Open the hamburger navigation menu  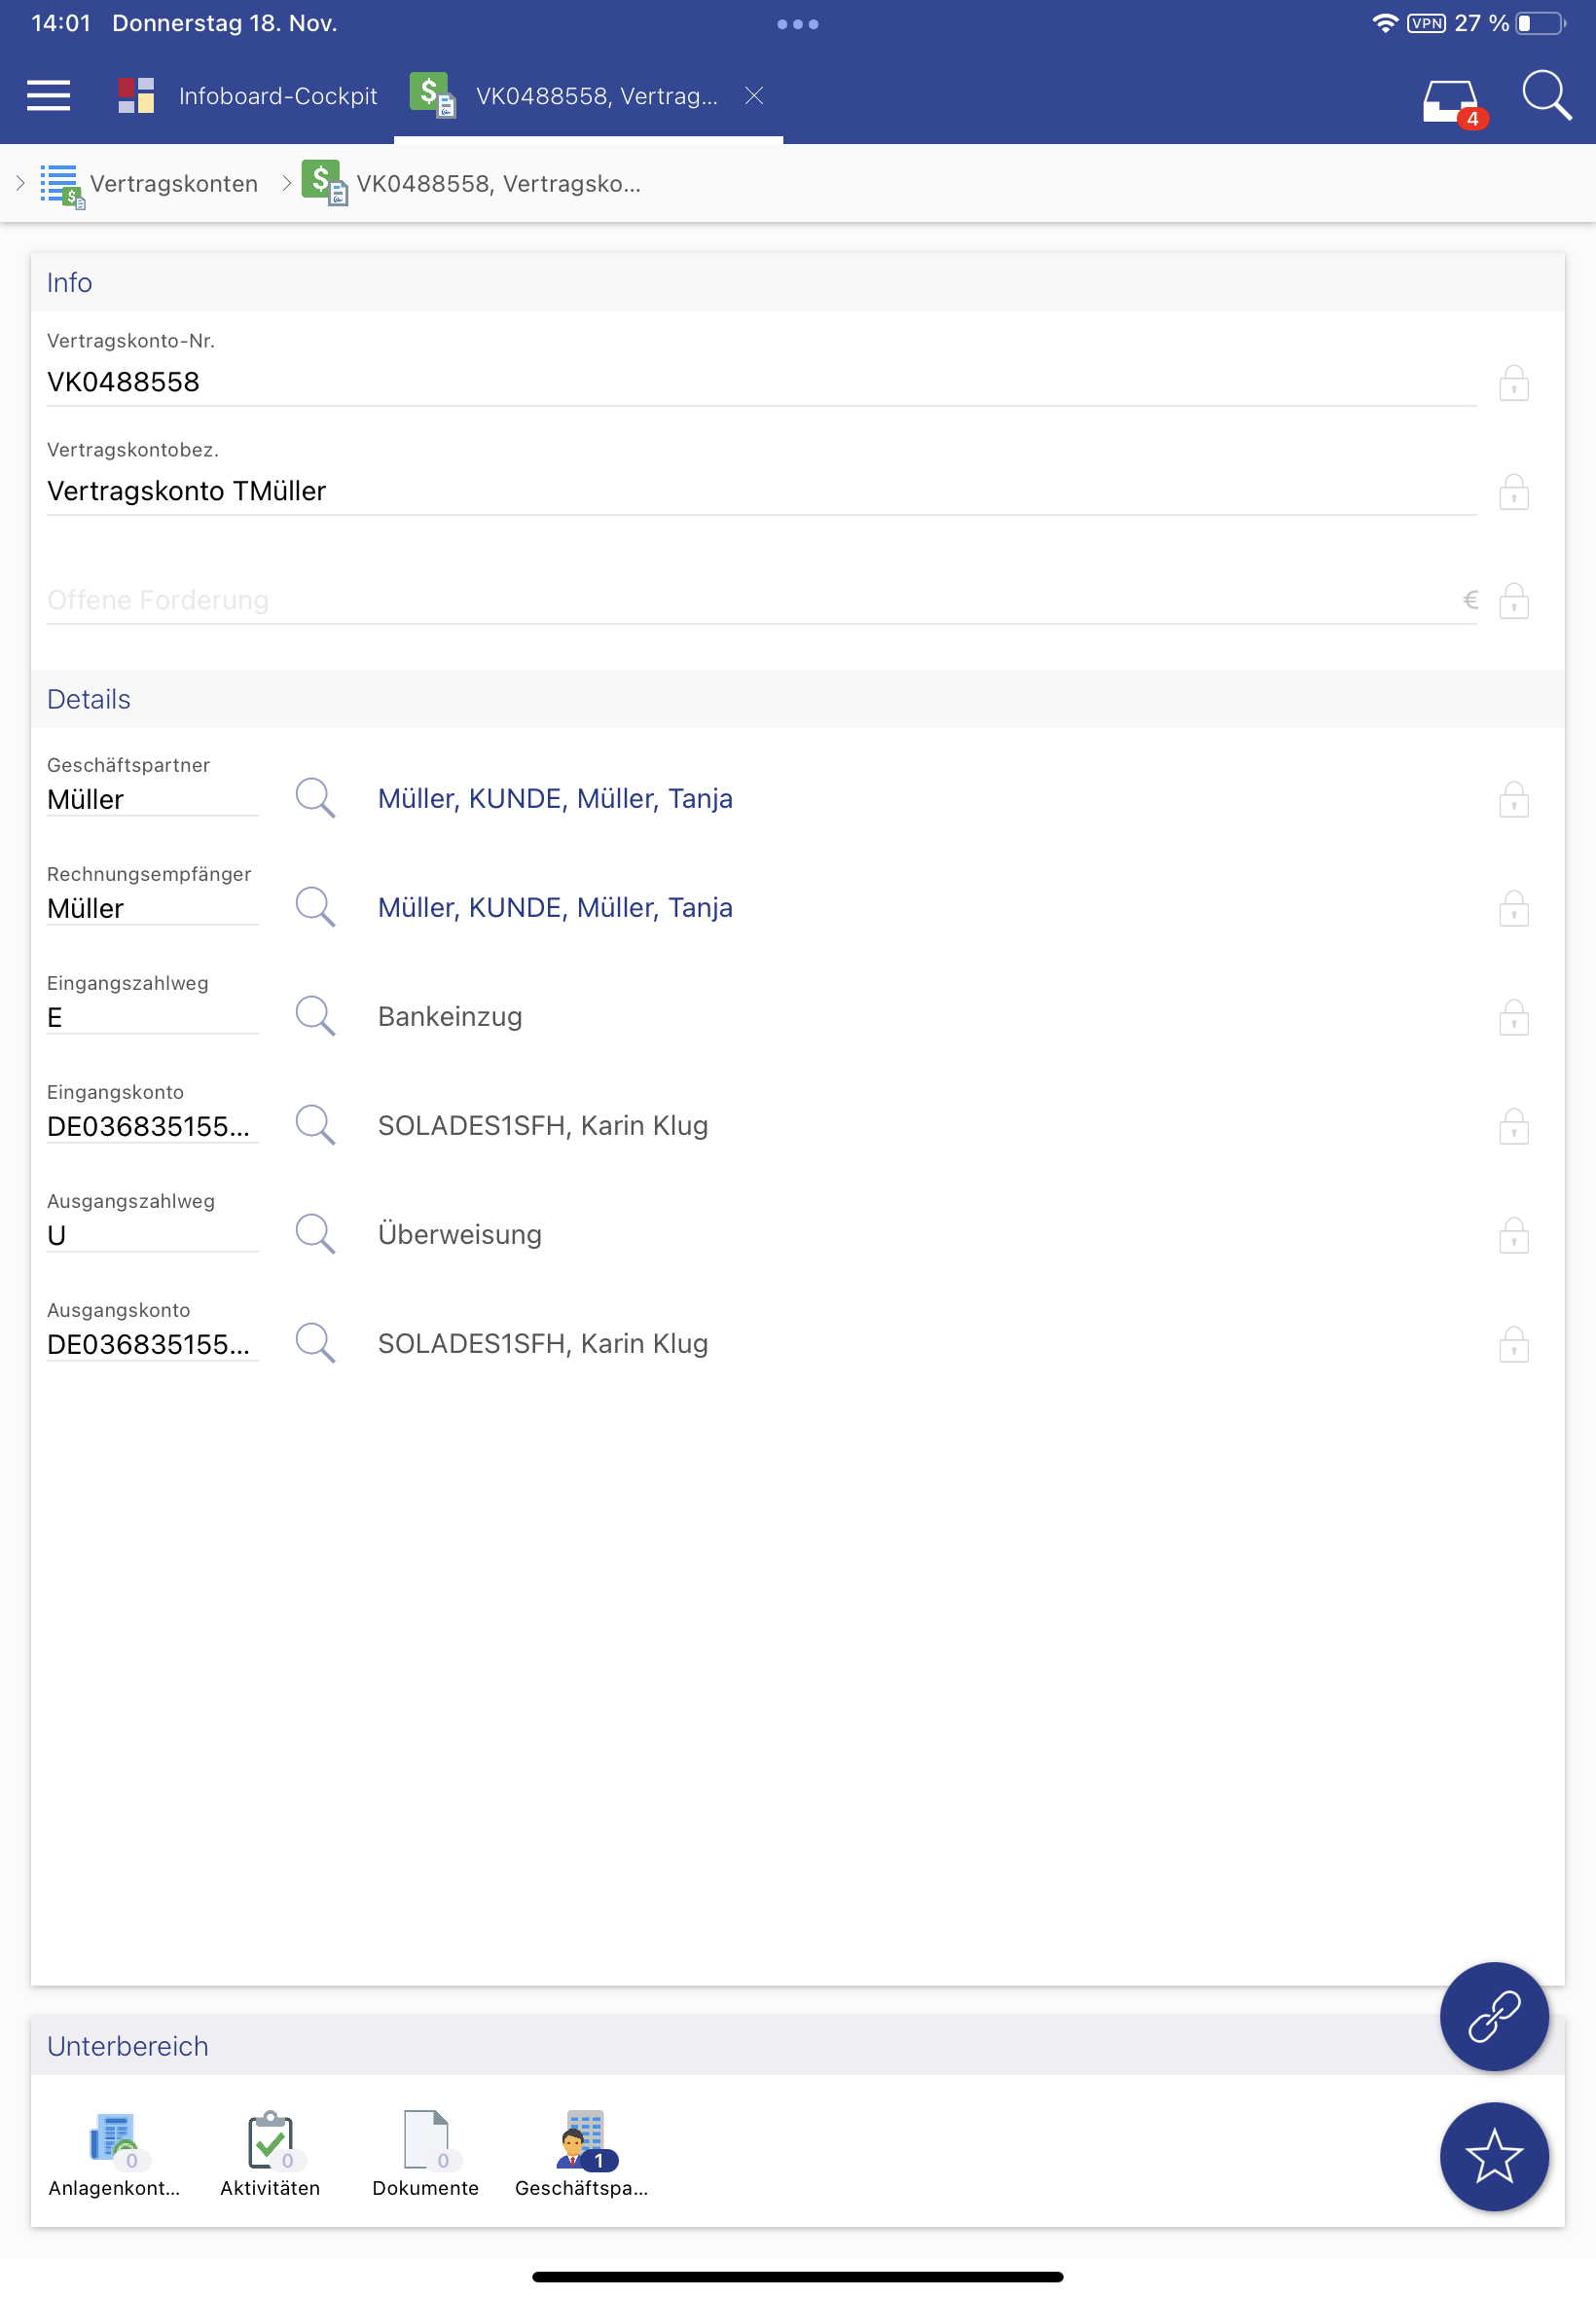click(x=48, y=96)
